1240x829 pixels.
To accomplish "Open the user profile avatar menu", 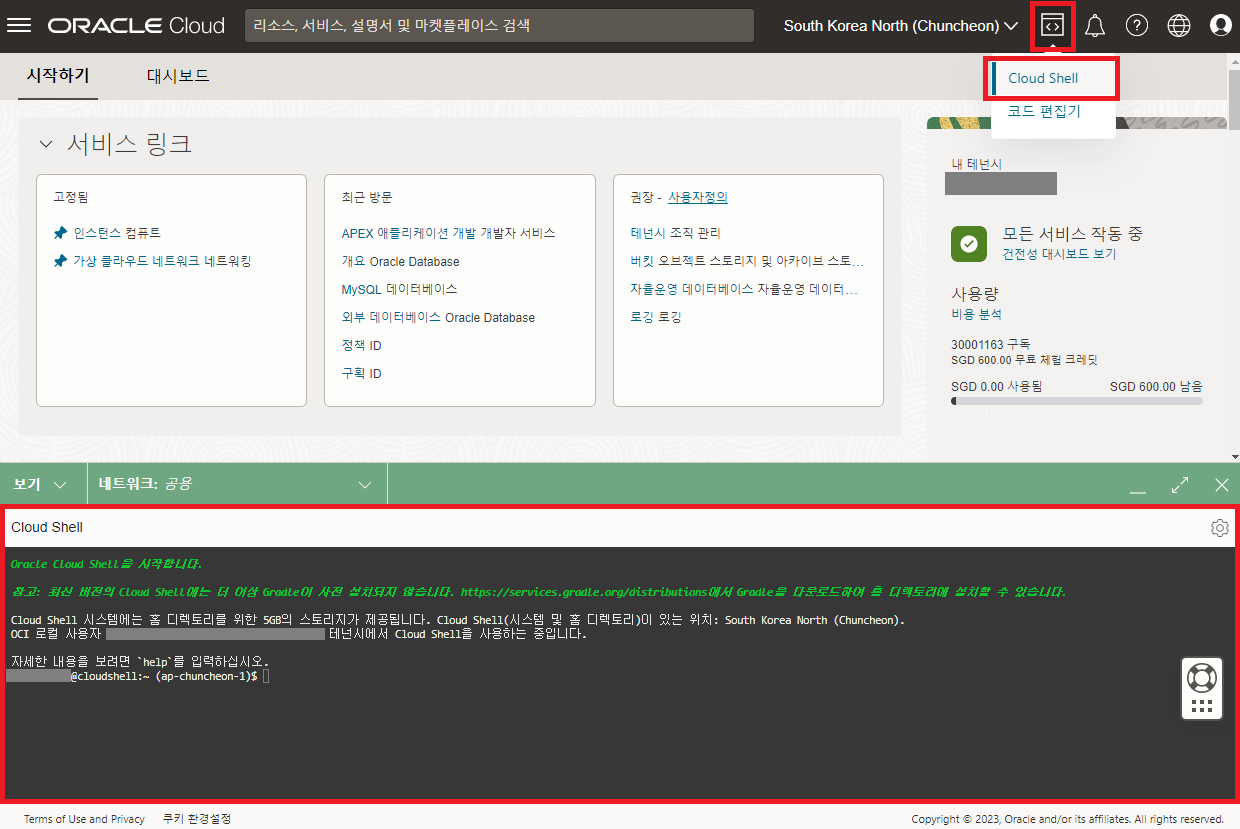I will click(1220, 26).
